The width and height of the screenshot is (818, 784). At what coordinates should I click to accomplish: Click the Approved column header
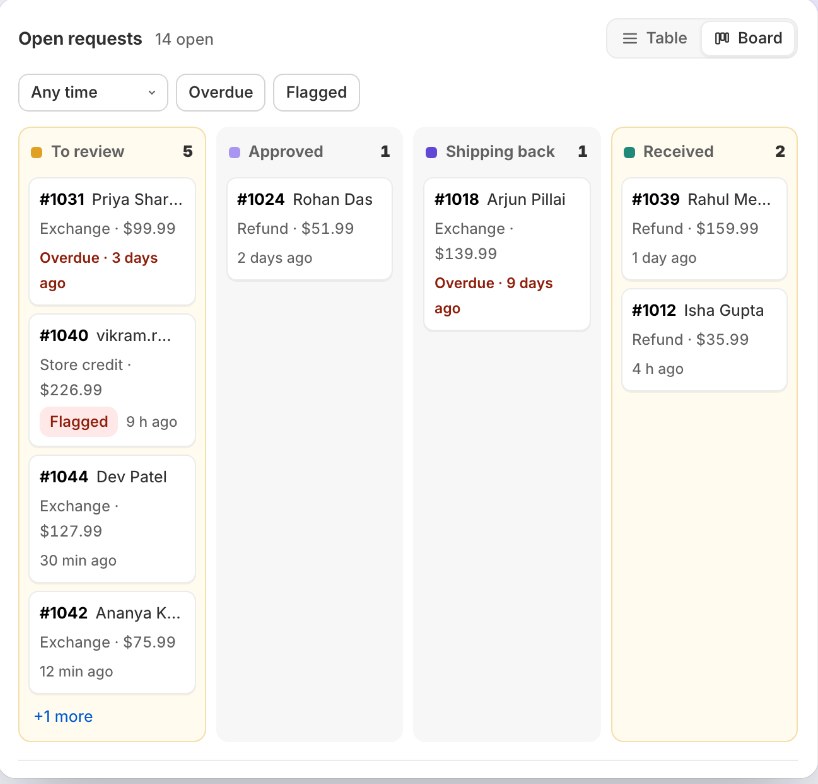(x=309, y=152)
